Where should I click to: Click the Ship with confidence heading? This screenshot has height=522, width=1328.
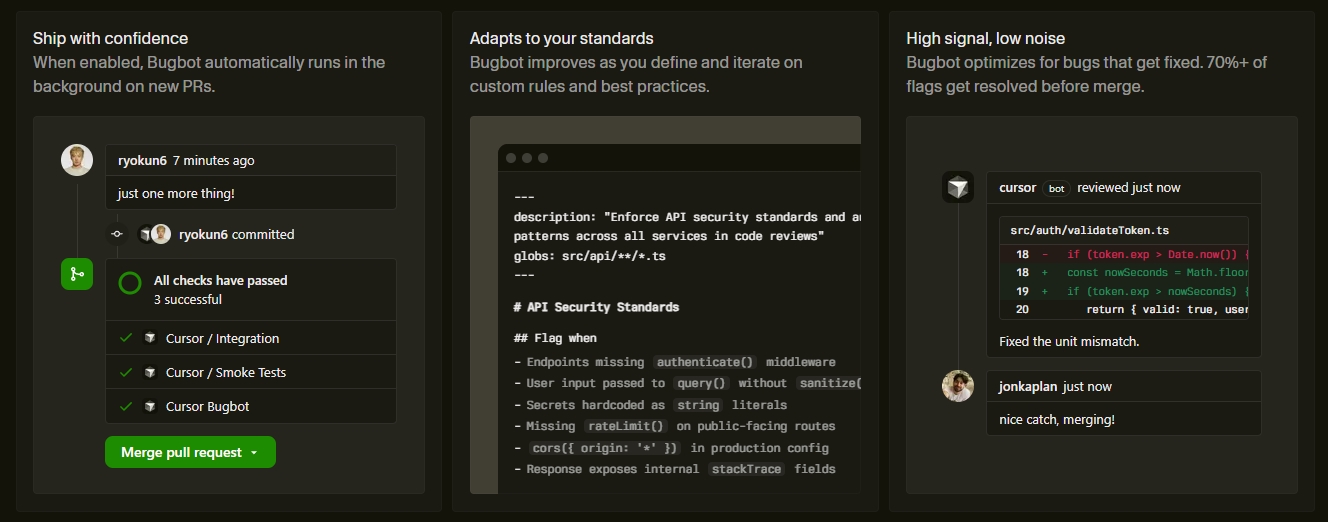[x=110, y=38]
